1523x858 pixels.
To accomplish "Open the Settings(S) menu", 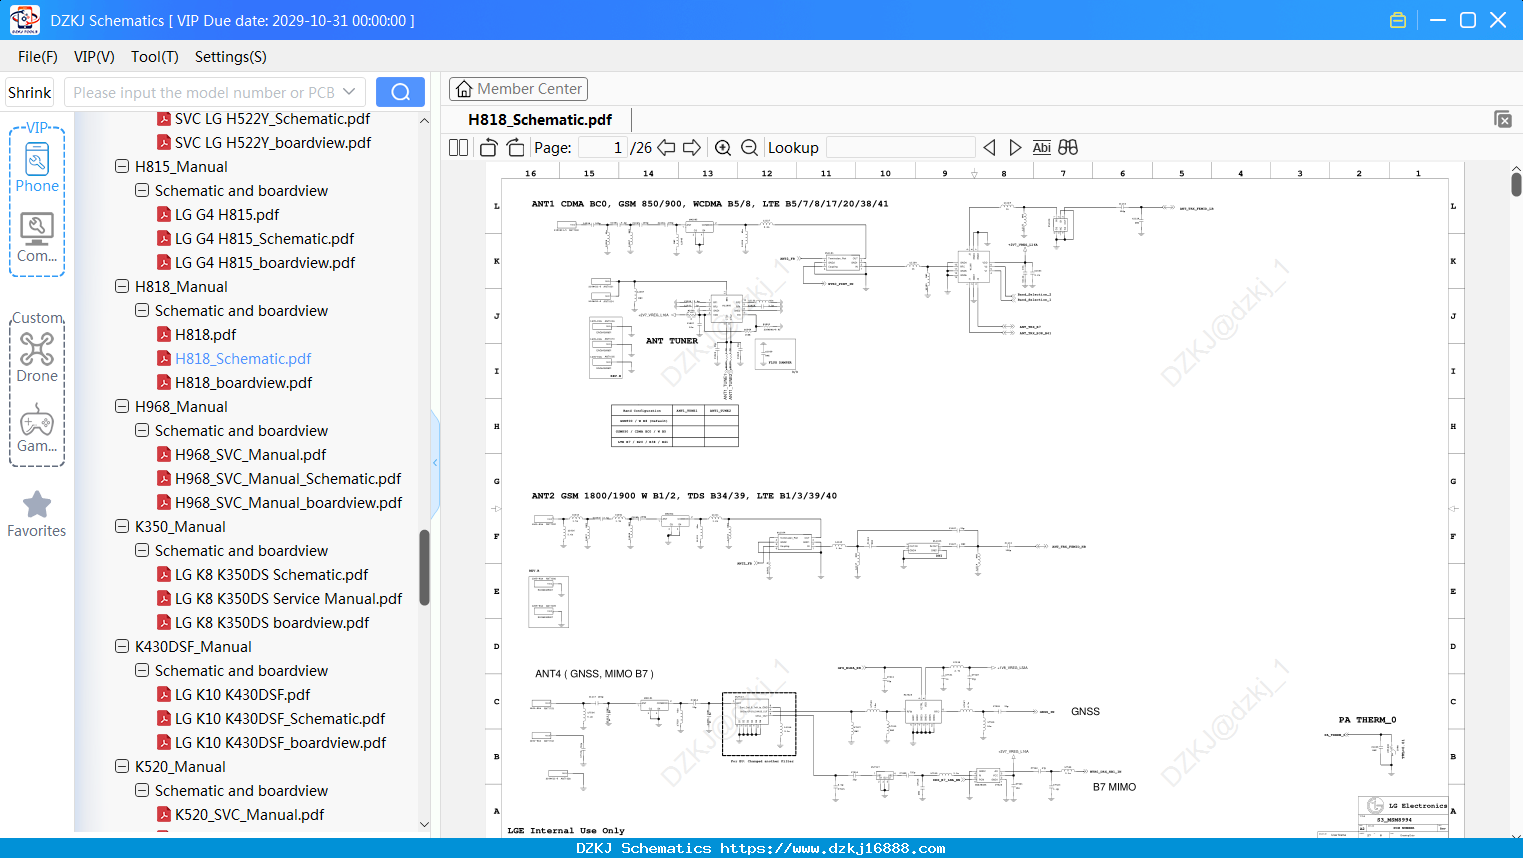I will pos(231,57).
